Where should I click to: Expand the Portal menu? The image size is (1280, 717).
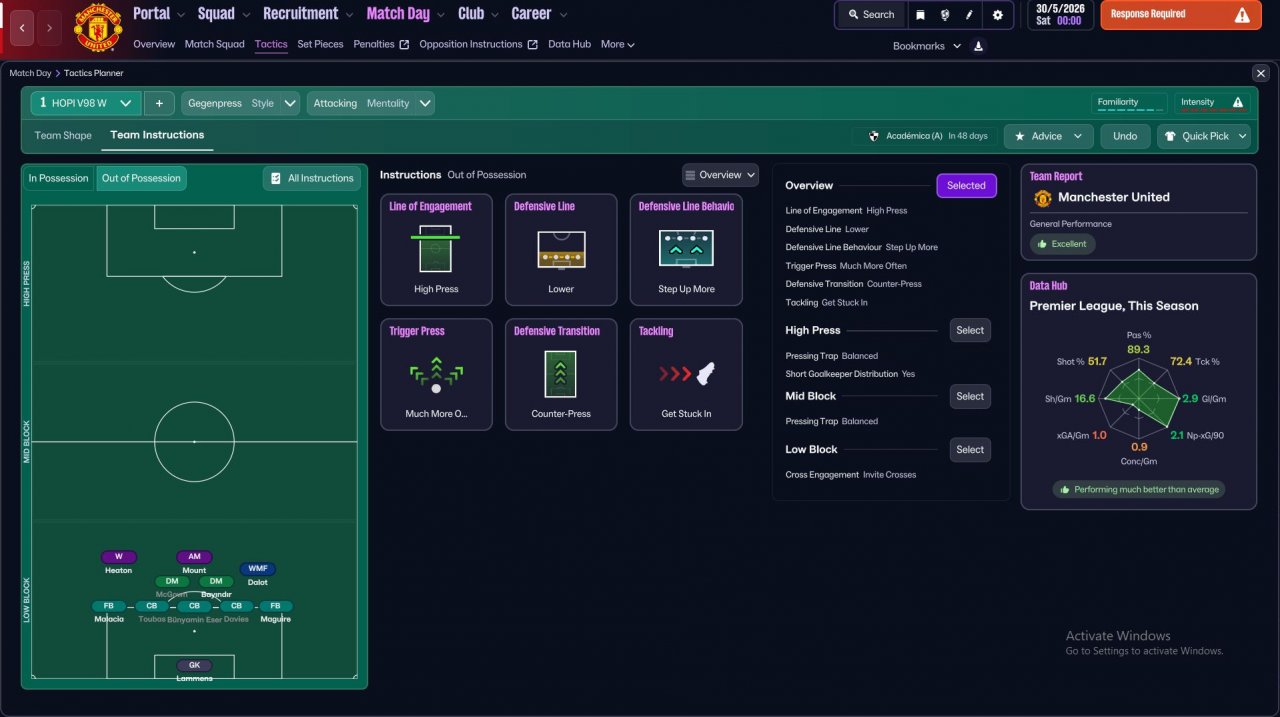coord(159,14)
